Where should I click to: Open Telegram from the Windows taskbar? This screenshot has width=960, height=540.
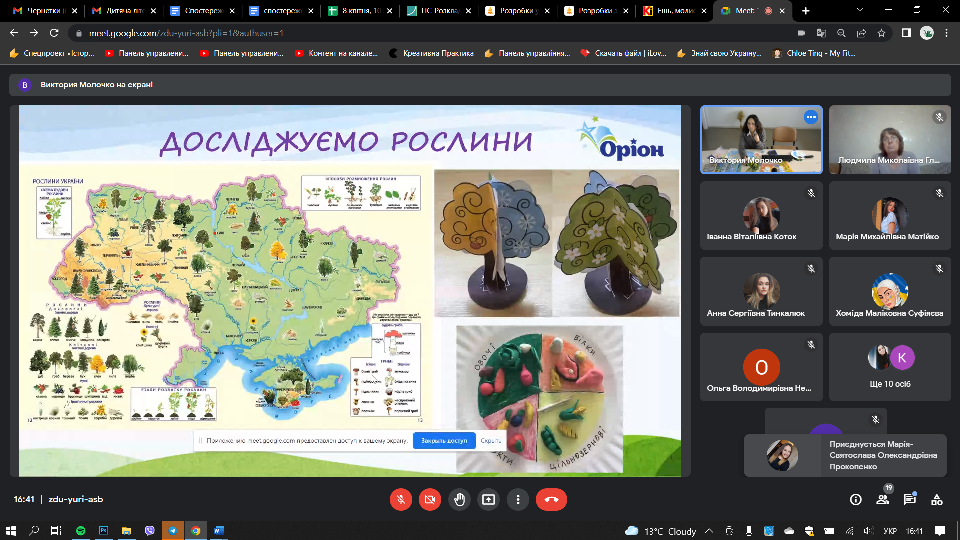click(173, 530)
